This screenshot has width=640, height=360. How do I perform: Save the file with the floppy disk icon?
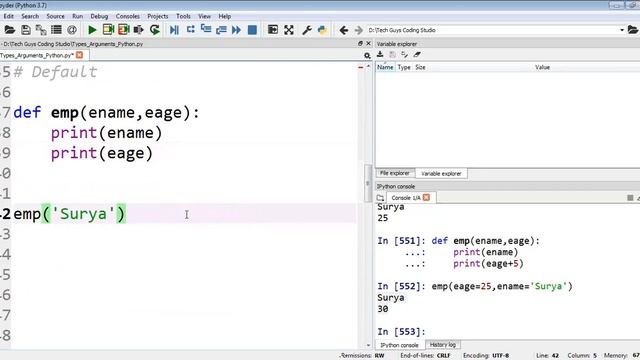[26, 30]
